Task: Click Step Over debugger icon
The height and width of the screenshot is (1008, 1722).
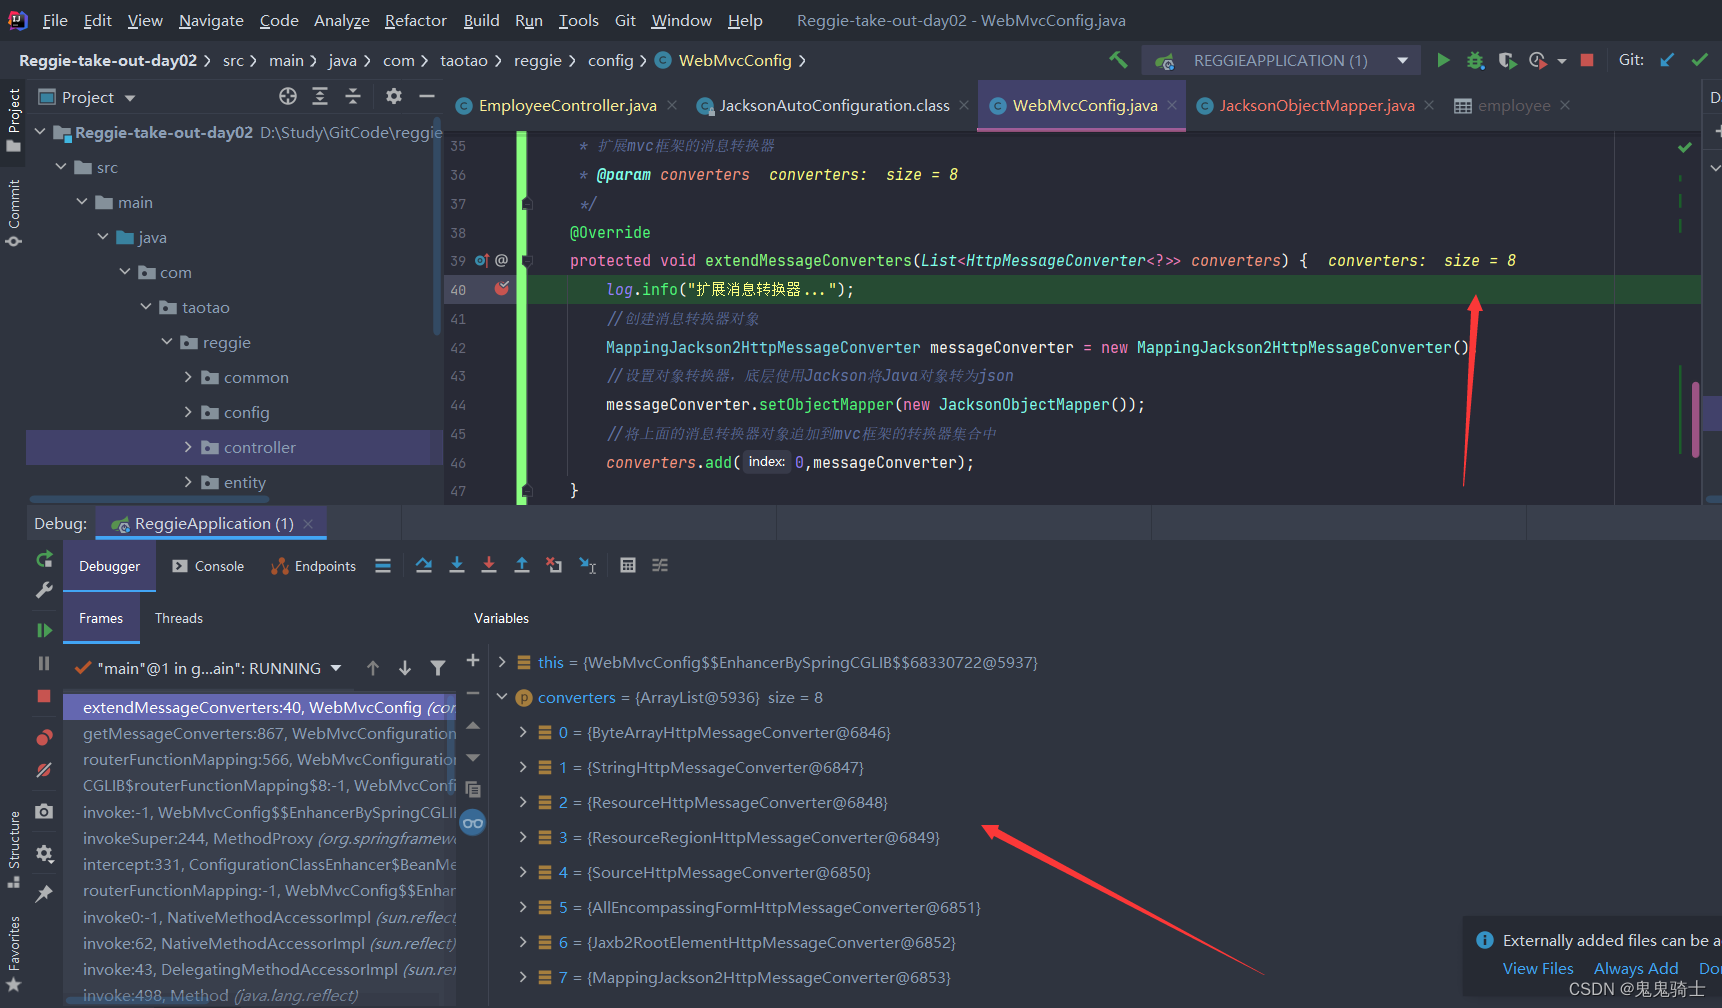Action: (424, 565)
